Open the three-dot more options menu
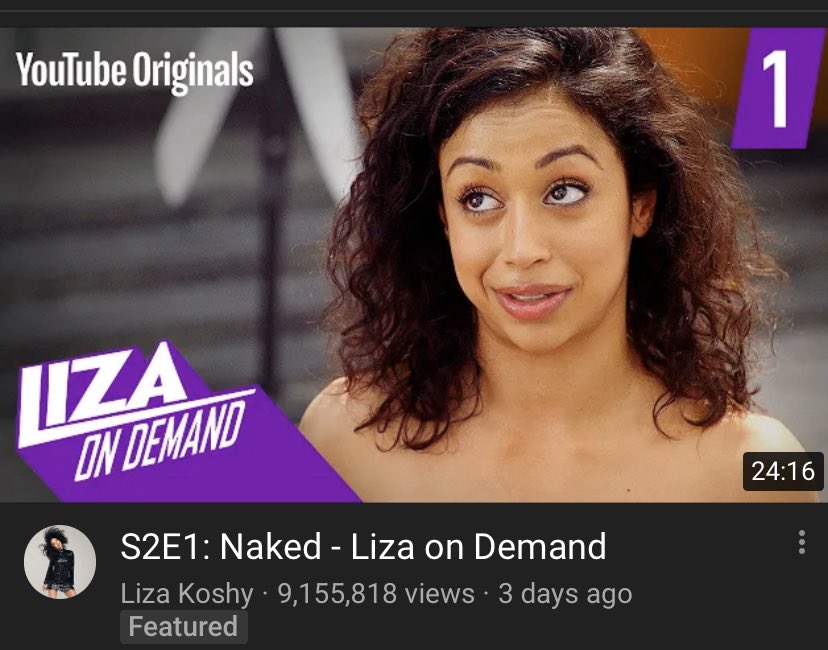 802,542
